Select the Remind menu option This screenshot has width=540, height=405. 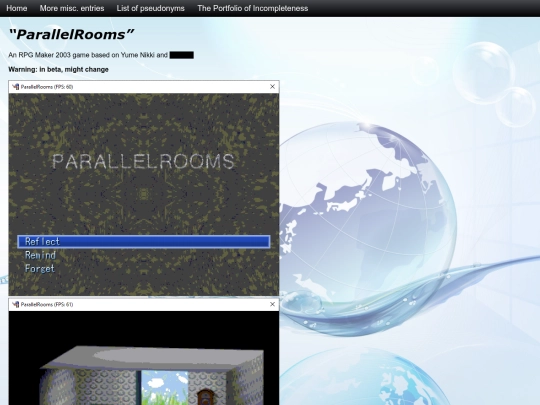(40, 255)
